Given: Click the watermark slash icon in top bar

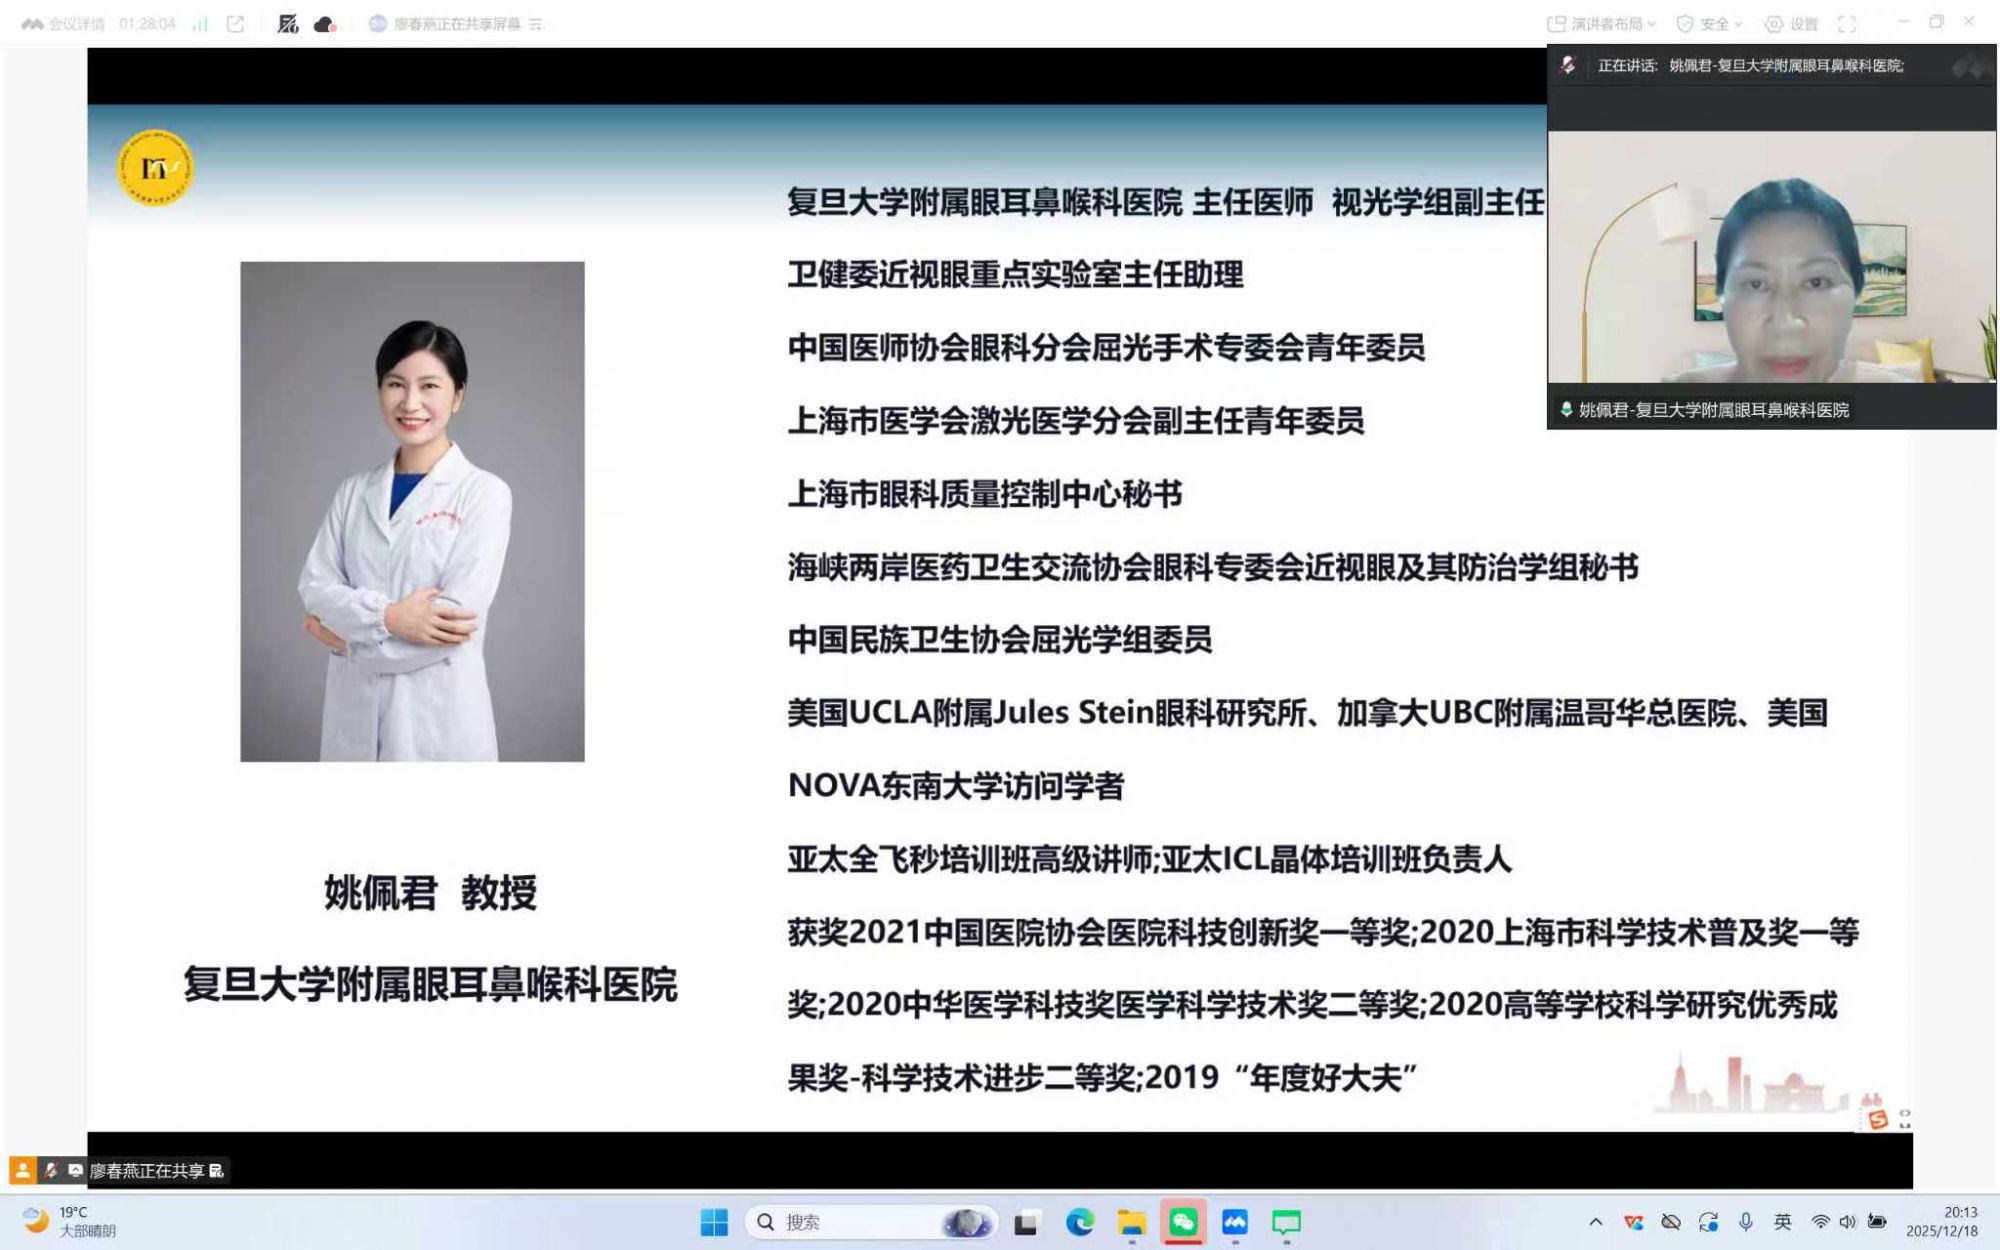Looking at the screenshot, I should pos(288,24).
